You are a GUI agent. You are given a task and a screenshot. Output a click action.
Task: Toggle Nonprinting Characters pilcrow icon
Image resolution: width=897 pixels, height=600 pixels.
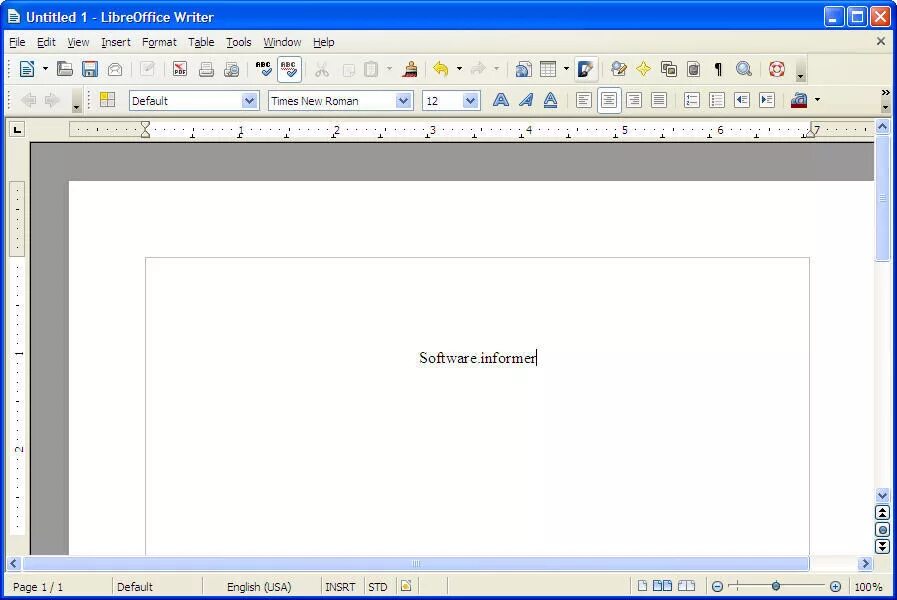click(x=719, y=69)
